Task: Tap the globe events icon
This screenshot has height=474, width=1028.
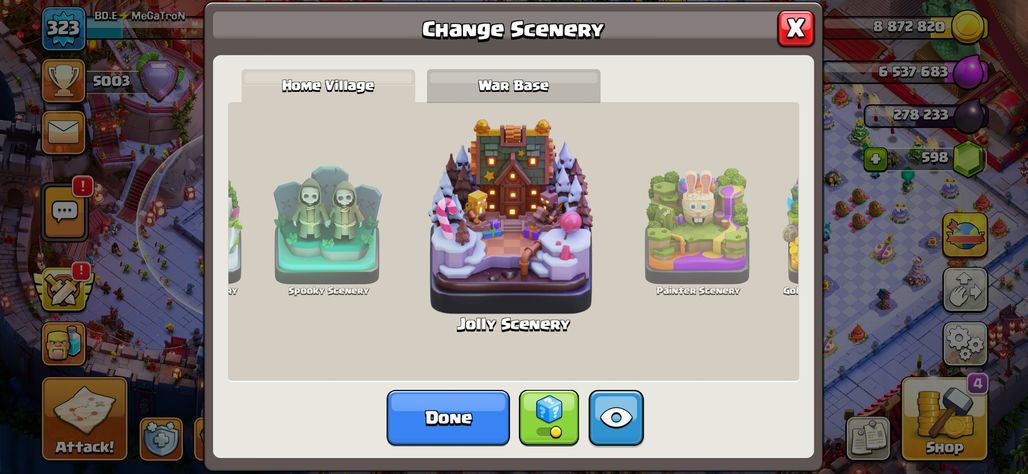Action: [965, 235]
